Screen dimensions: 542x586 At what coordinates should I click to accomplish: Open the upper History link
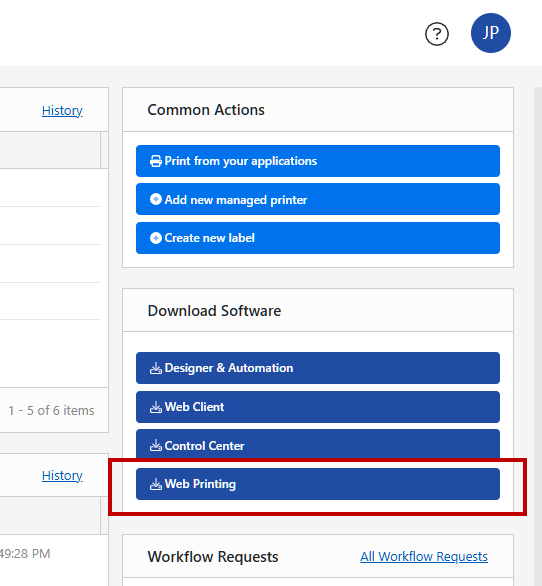62,111
